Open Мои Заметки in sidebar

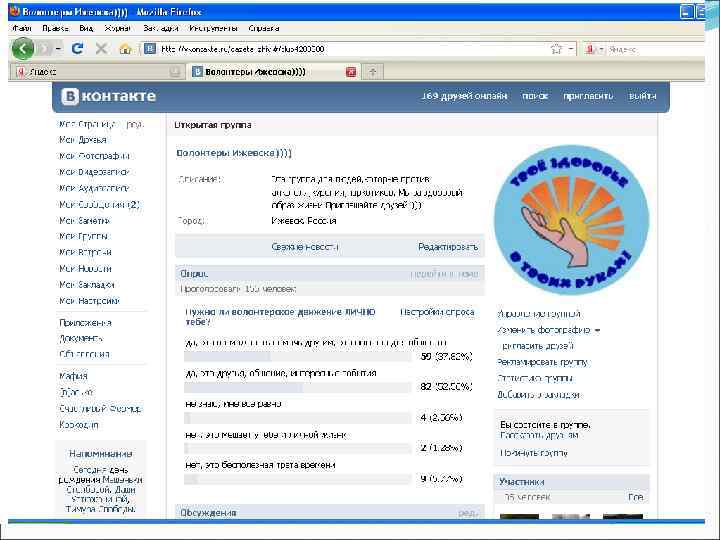pos(84,220)
